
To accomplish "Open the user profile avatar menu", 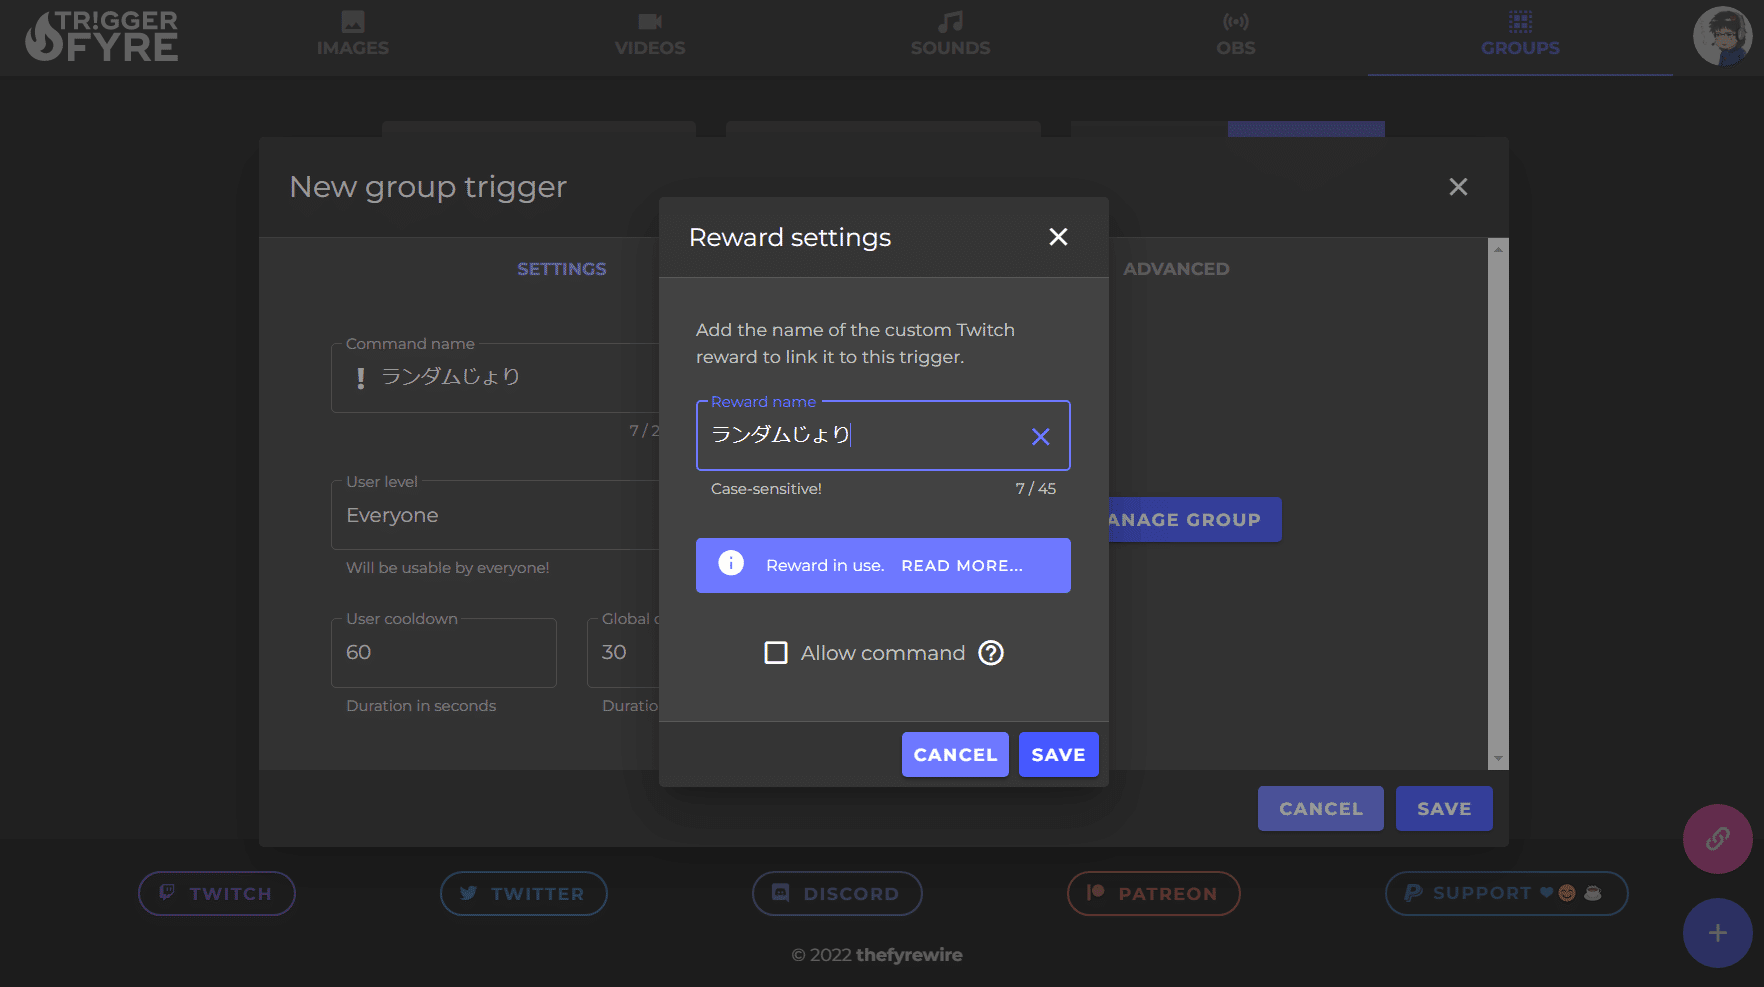I will coord(1722,36).
